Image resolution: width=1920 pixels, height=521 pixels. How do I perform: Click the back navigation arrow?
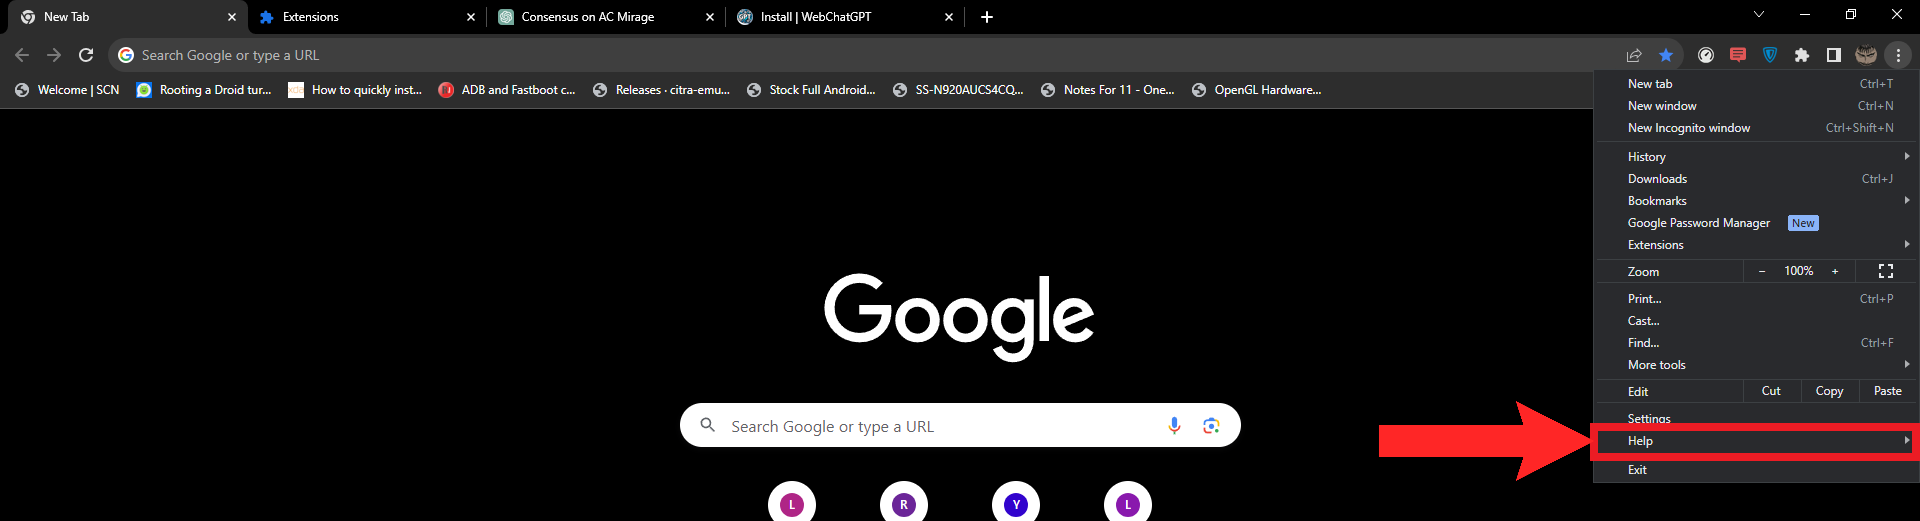coord(22,55)
